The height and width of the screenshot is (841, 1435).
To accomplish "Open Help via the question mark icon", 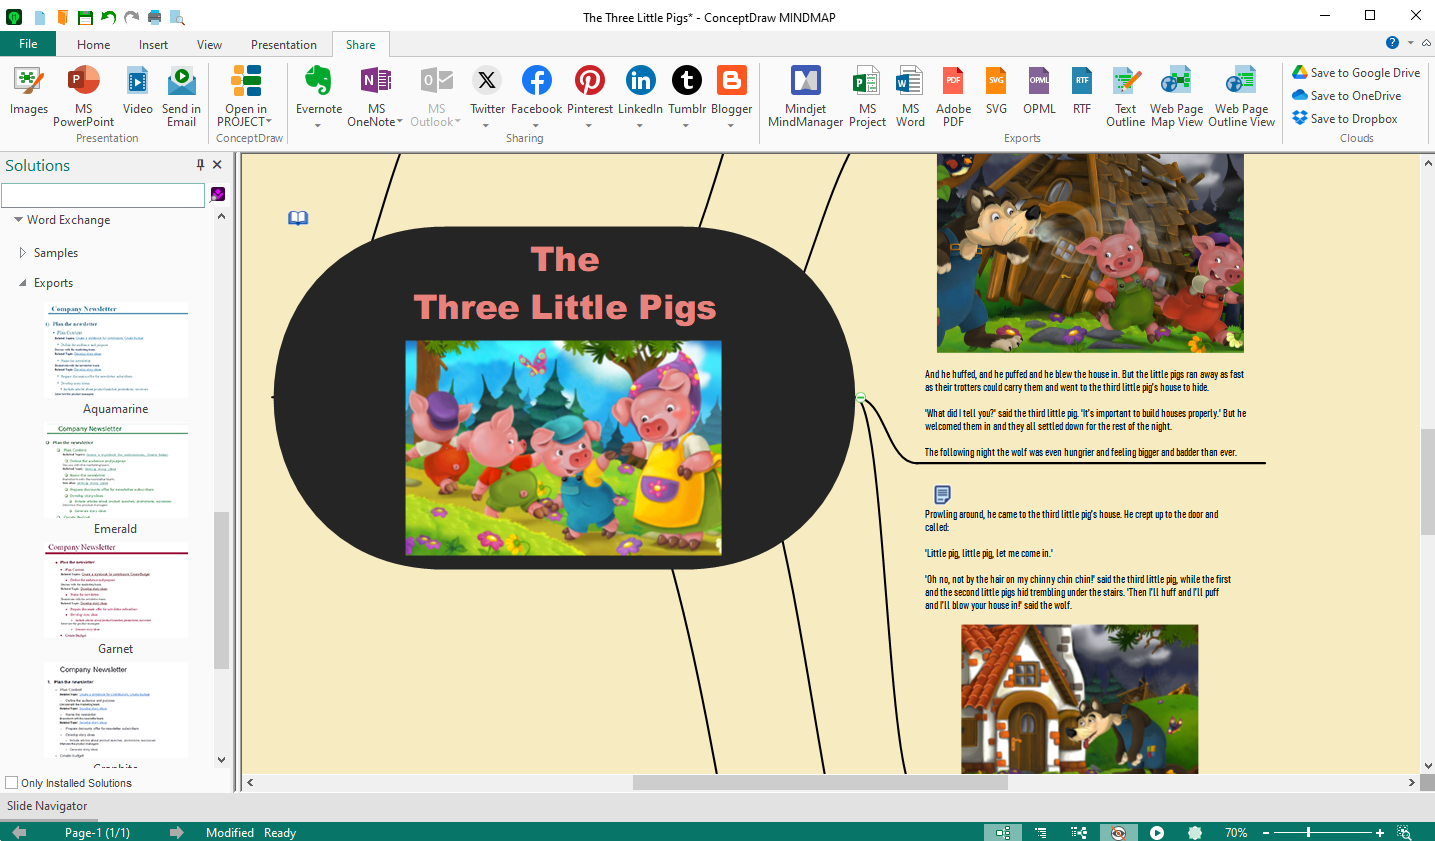I will click(x=1392, y=43).
